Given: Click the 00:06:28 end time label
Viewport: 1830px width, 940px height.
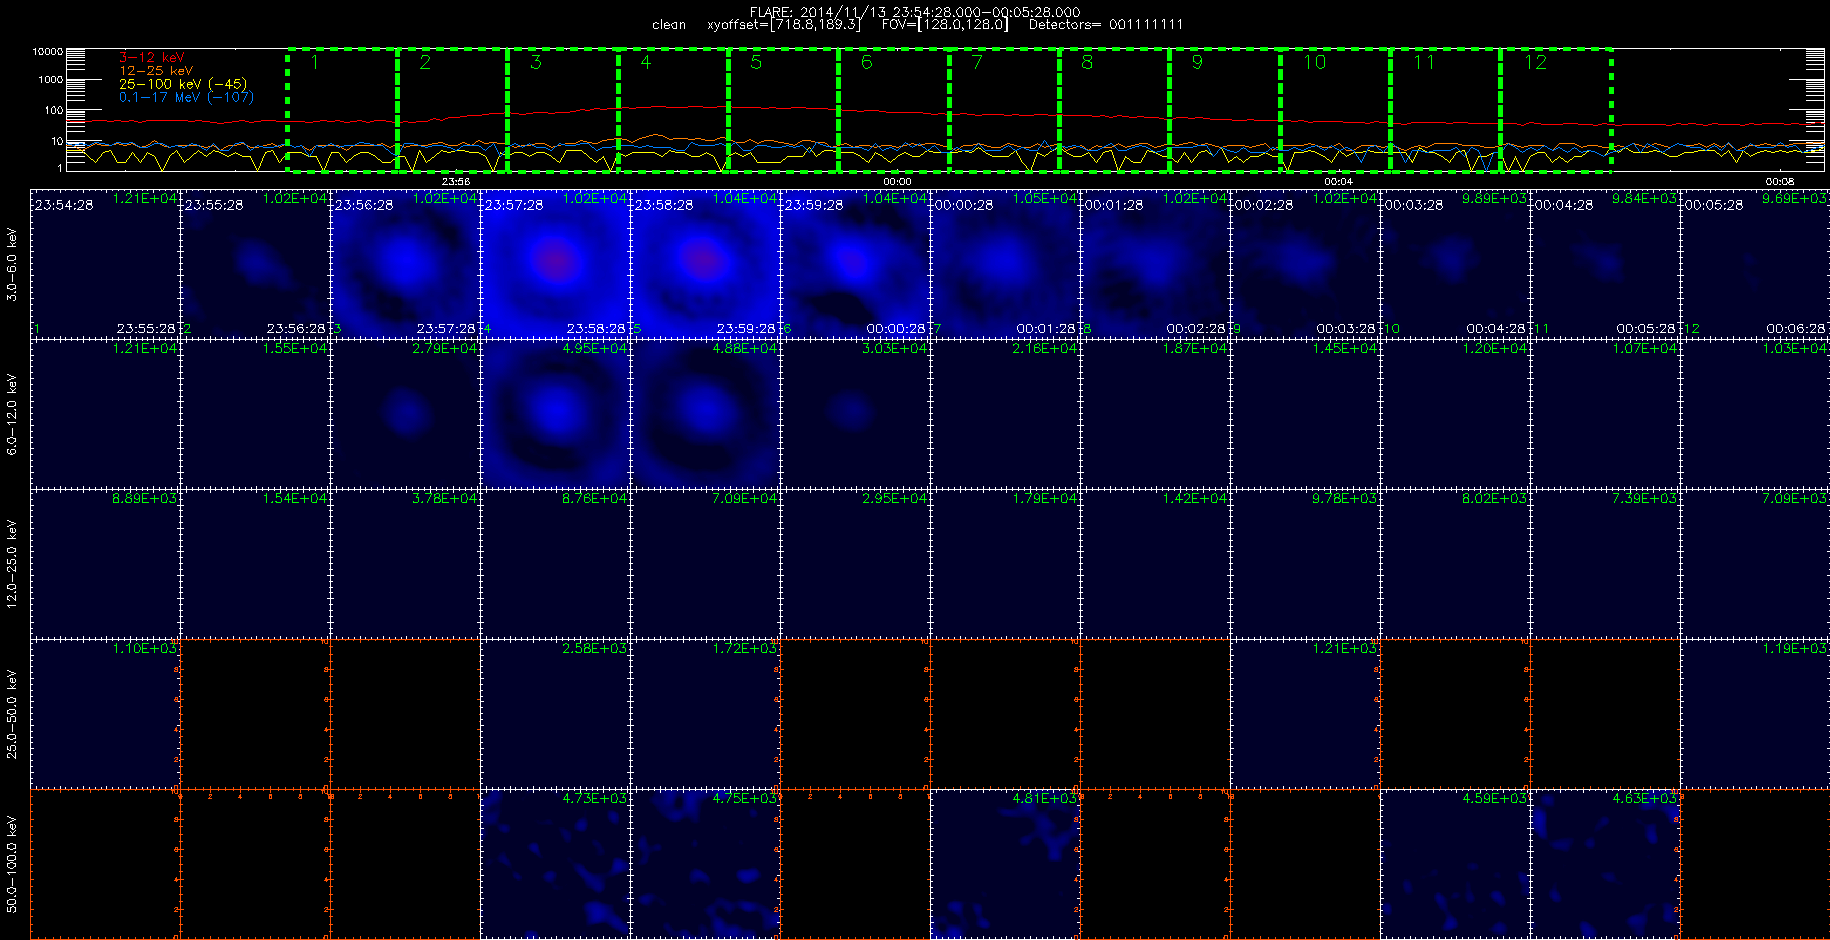Looking at the screenshot, I should pos(1796,328).
